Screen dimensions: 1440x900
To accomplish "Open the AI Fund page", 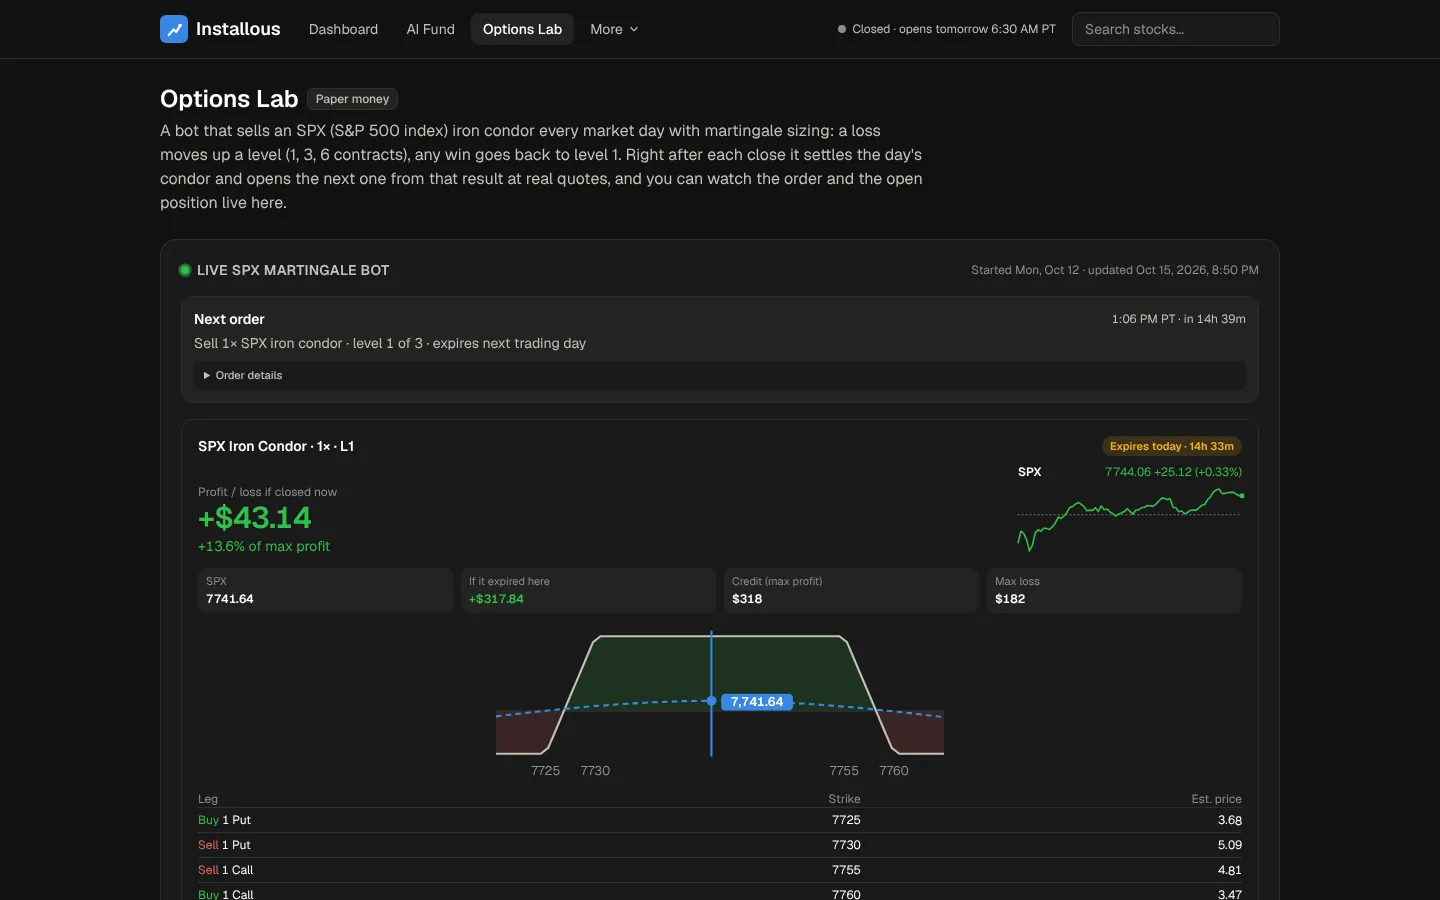I will (x=430, y=29).
